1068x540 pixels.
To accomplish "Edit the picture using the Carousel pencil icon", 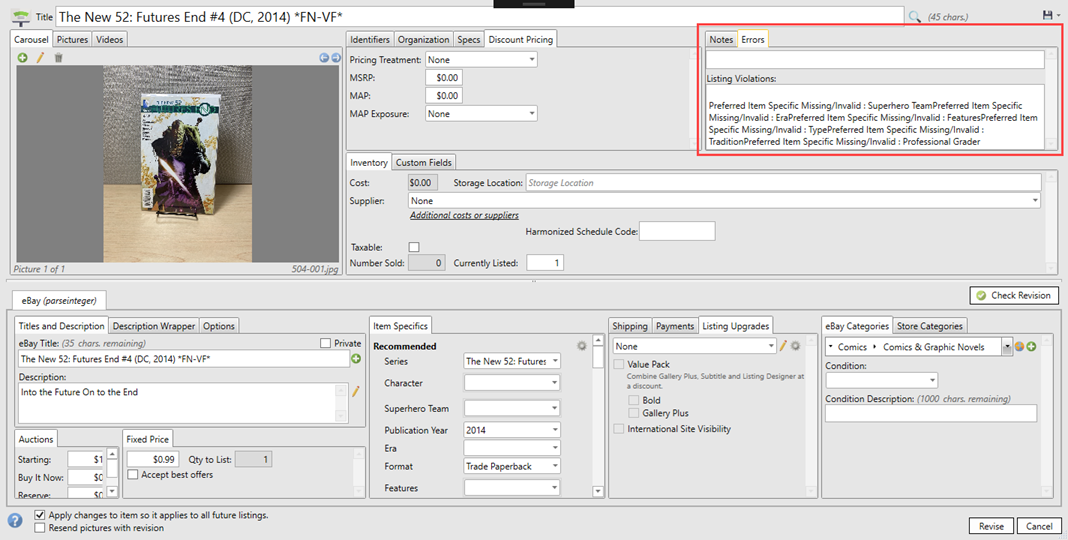I will pos(40,58).
